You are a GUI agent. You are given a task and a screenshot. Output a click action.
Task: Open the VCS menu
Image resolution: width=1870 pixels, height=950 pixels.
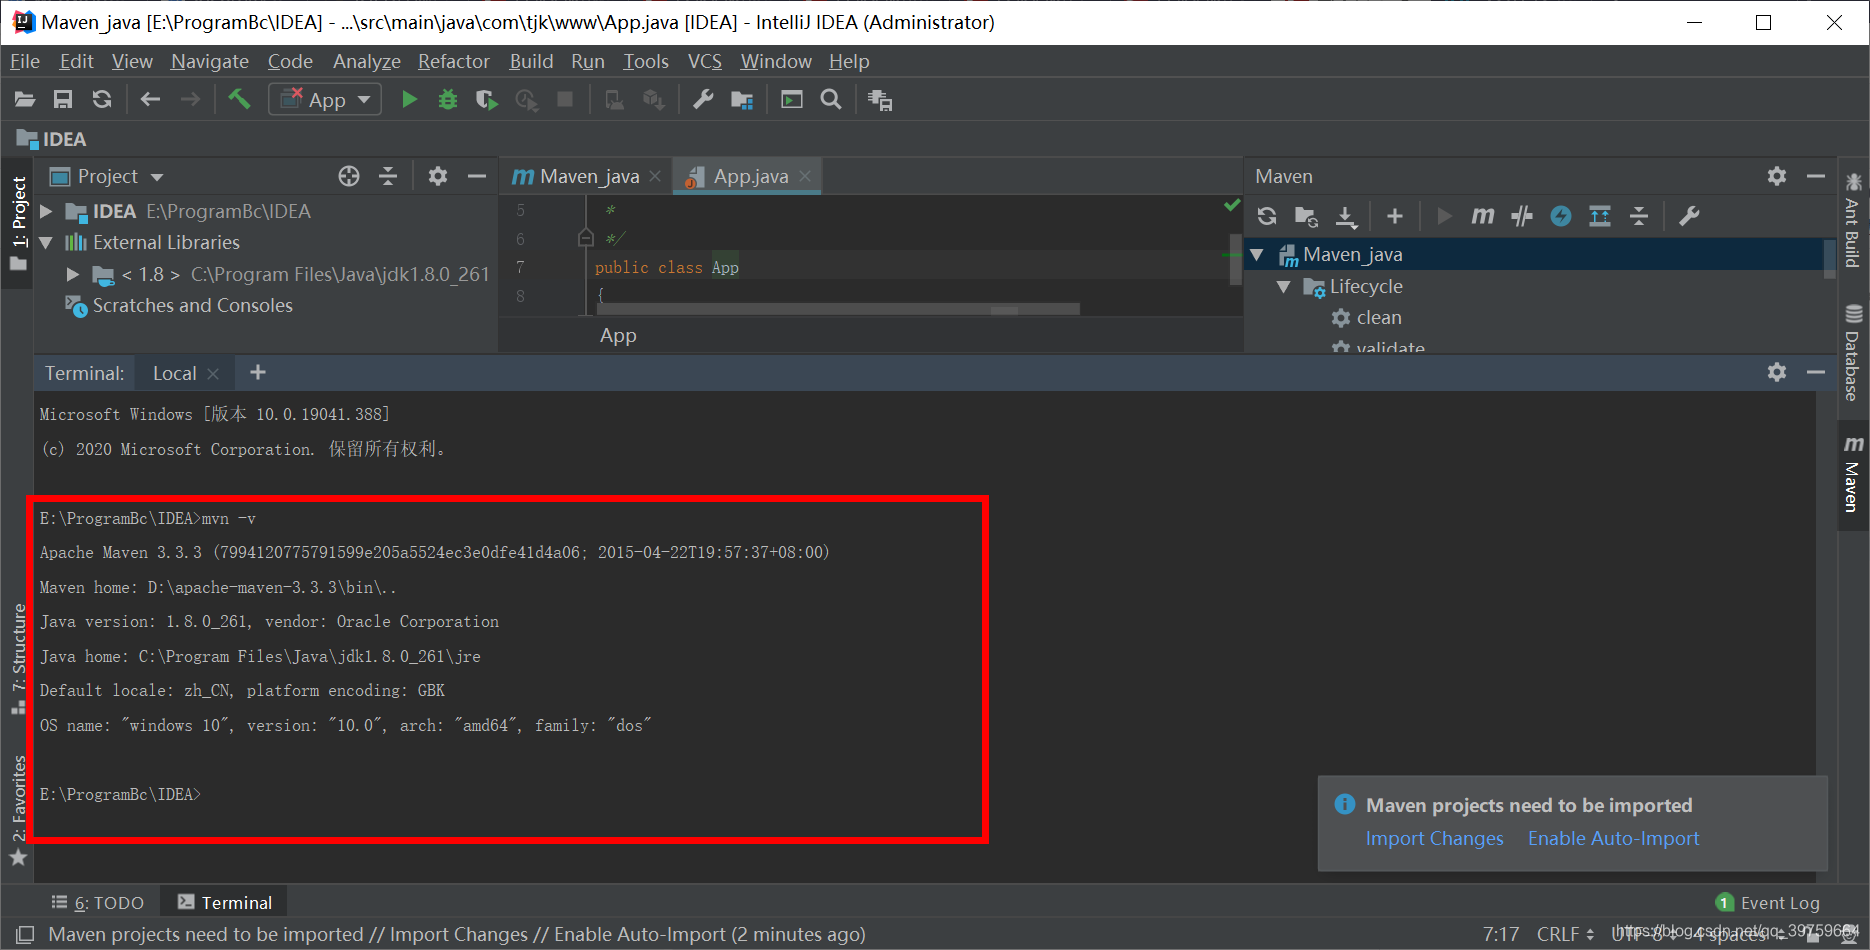pos(705,61)
